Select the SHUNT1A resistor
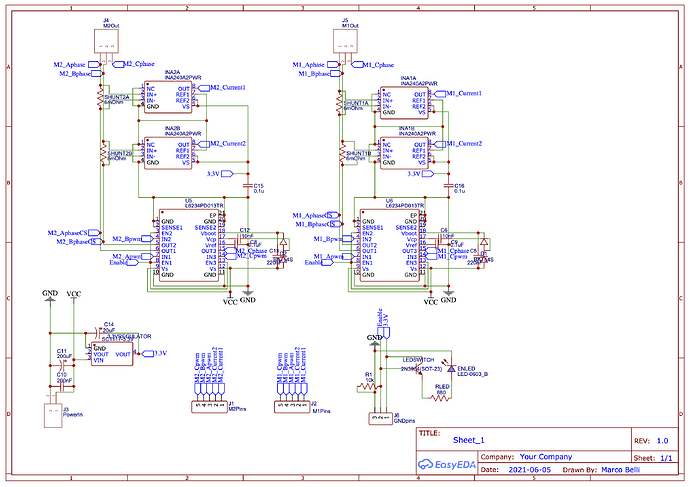The height and width of the screenshot is (487, 690). coord(339,103)
